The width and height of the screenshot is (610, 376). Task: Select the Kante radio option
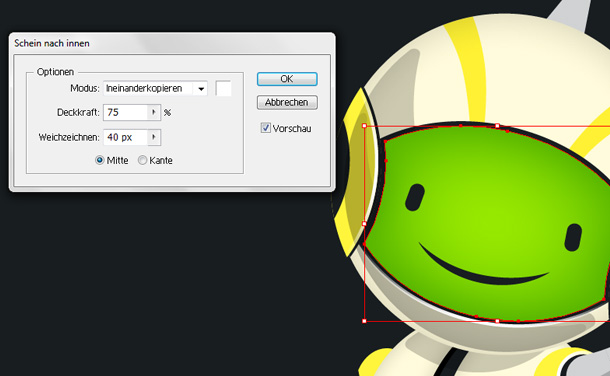(142, 160)
